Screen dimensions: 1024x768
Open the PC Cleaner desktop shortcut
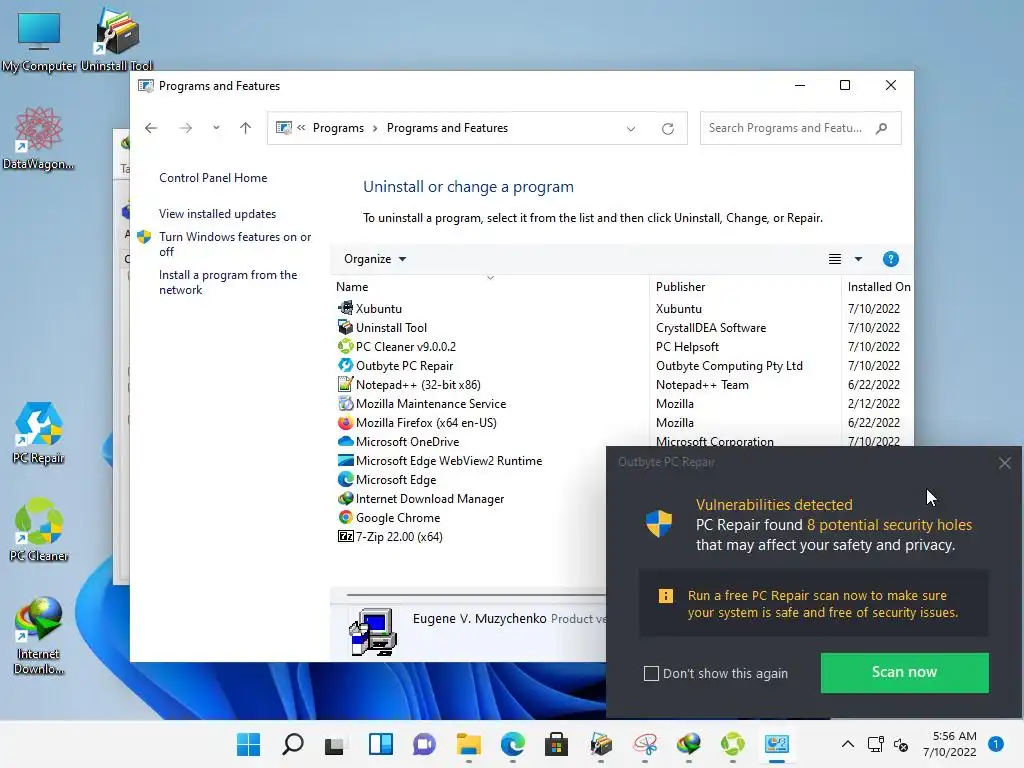click(39, 530)
